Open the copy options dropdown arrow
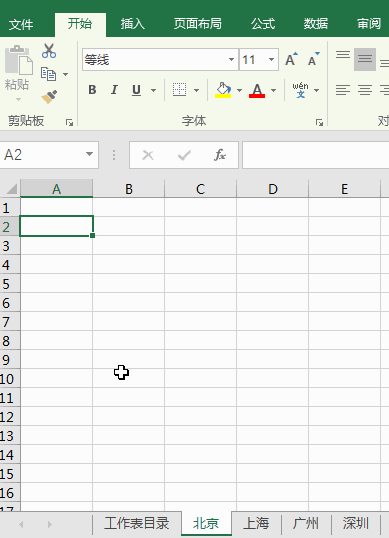Screen dimensions: 389x538 coord(66,74)
